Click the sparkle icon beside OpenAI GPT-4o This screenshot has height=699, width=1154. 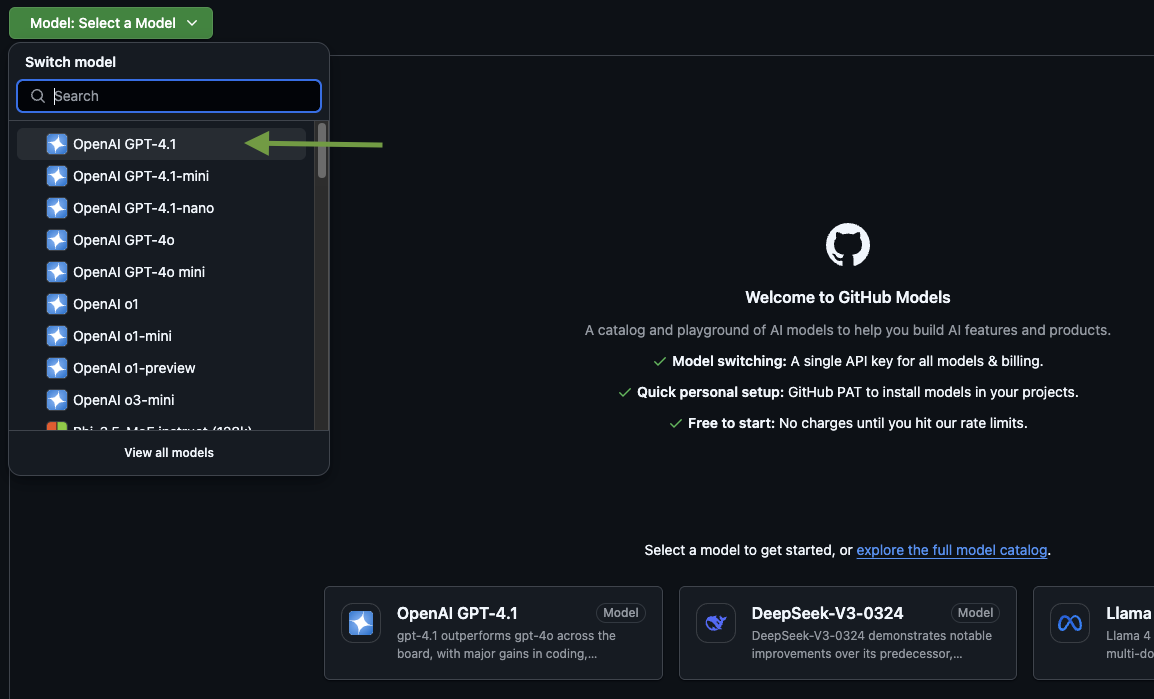point(57,240)
